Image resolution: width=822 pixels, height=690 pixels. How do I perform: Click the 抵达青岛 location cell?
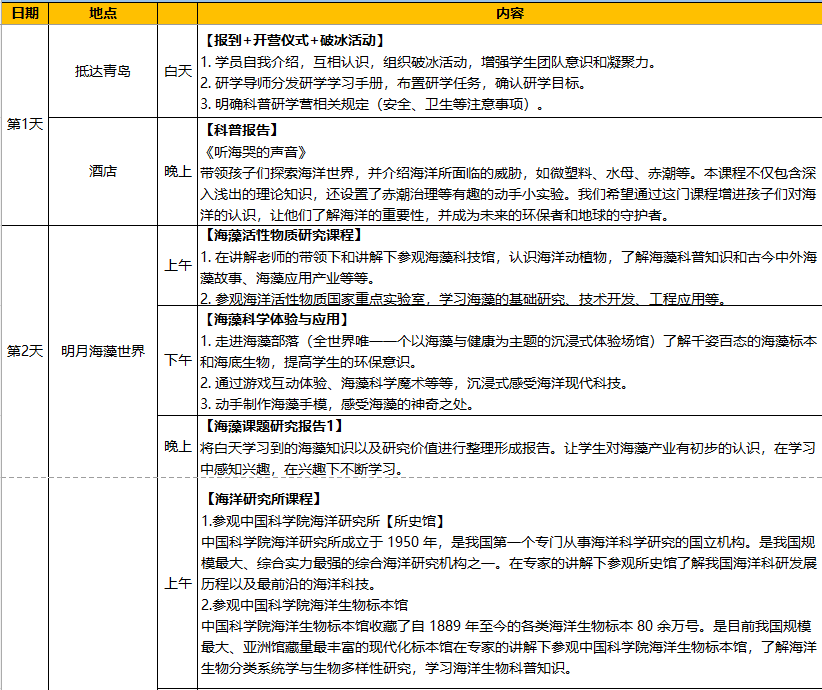point(103,71)
